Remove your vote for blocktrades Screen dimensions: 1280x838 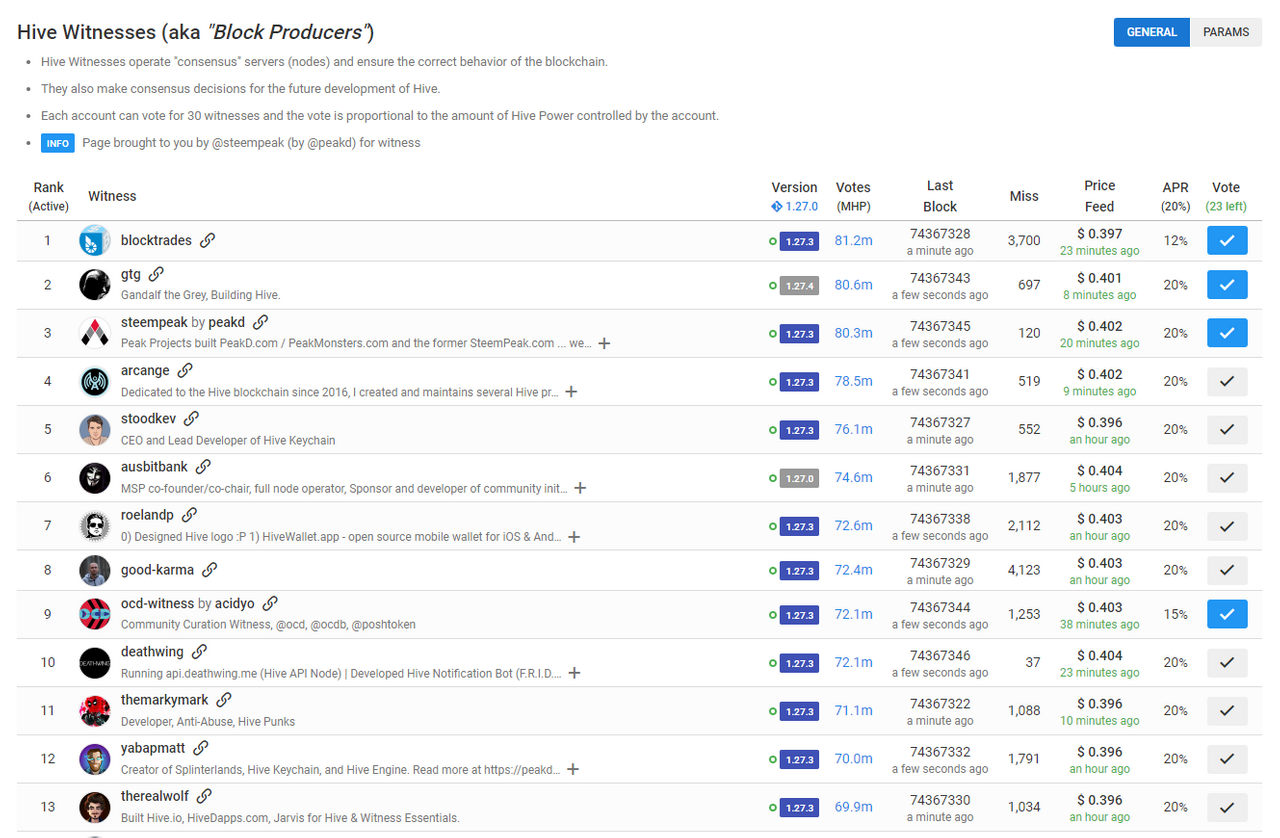[x=1227, y=241]
